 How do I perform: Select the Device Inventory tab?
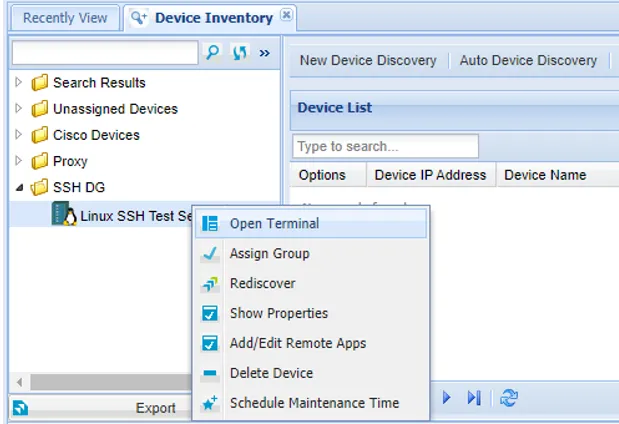click(210, 18)
